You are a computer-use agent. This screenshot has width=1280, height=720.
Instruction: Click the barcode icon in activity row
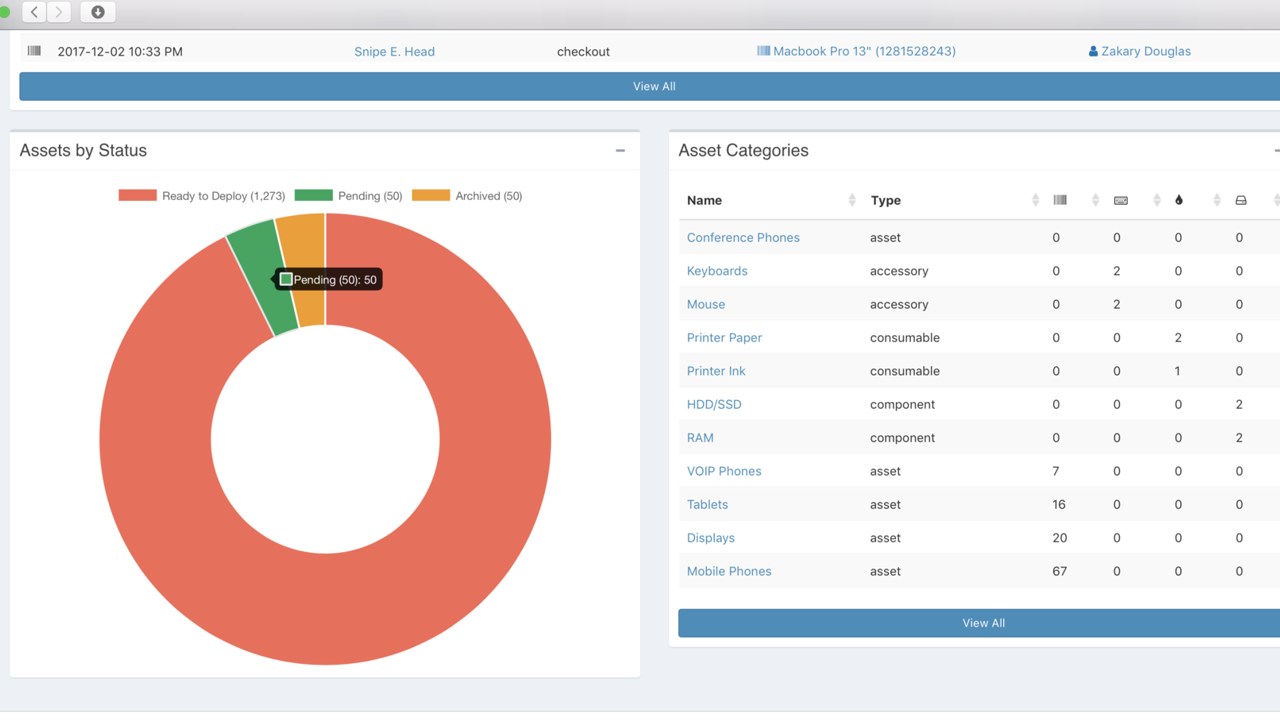tap(34, 51)
